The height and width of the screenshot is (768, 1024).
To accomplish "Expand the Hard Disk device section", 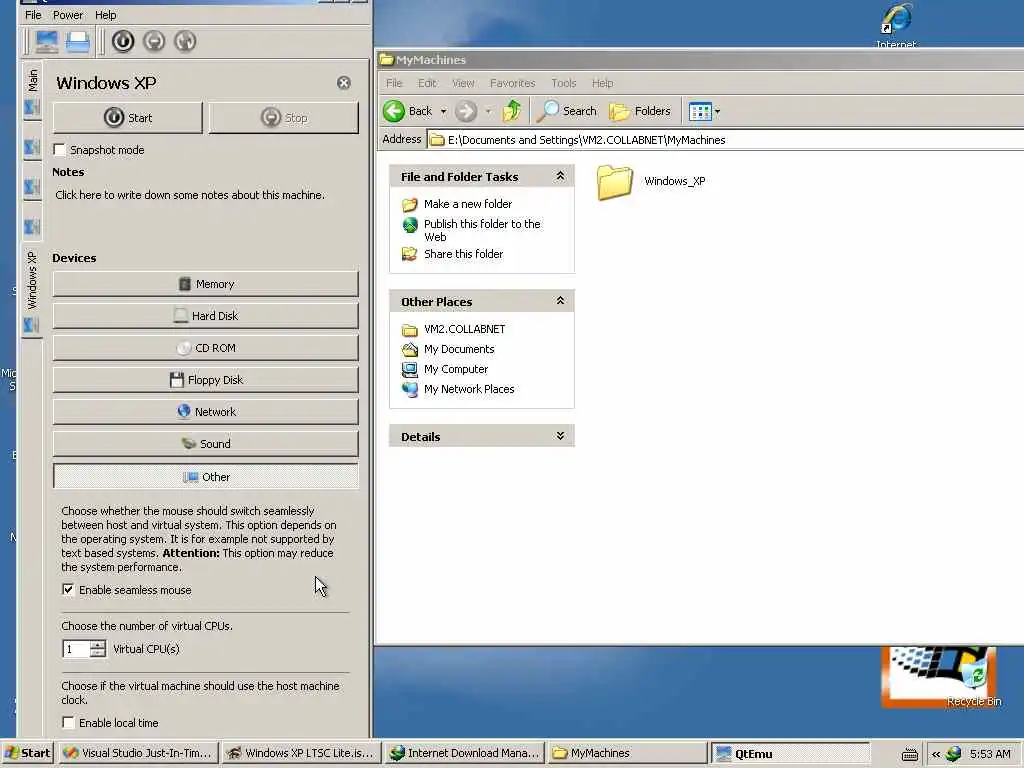I will (x=206, y=316).
